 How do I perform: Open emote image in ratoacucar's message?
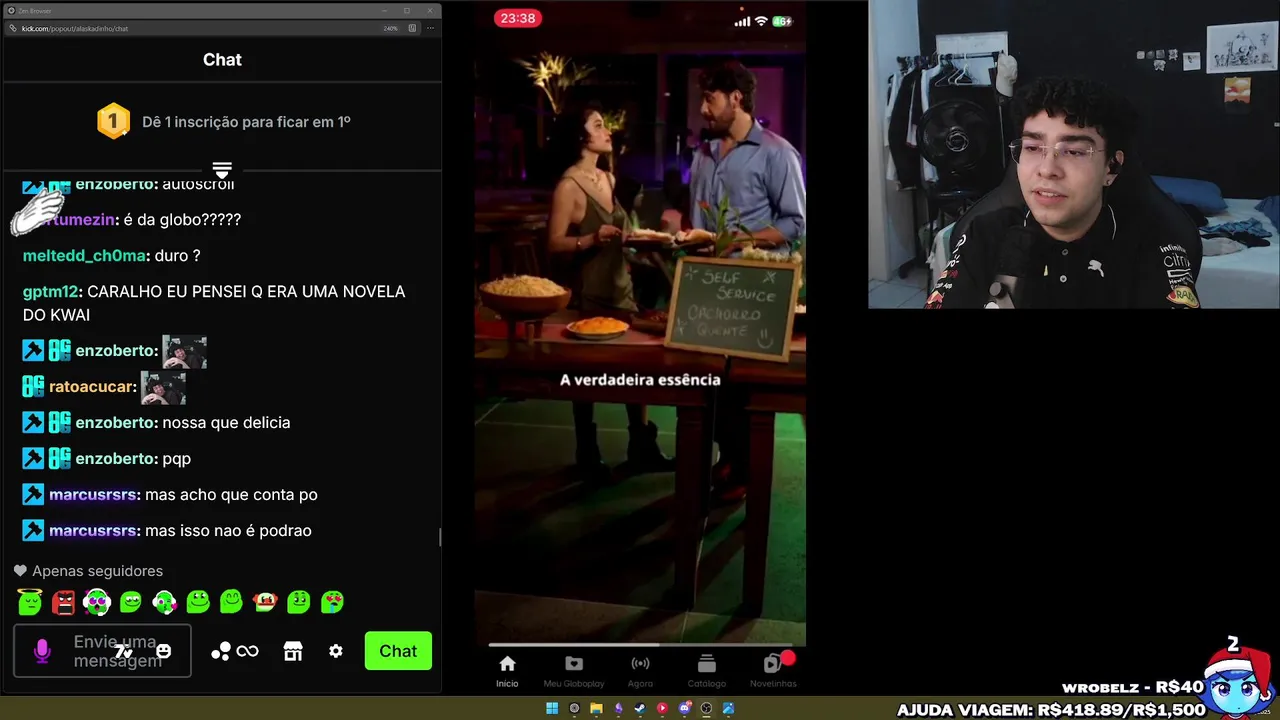(163, 387)
